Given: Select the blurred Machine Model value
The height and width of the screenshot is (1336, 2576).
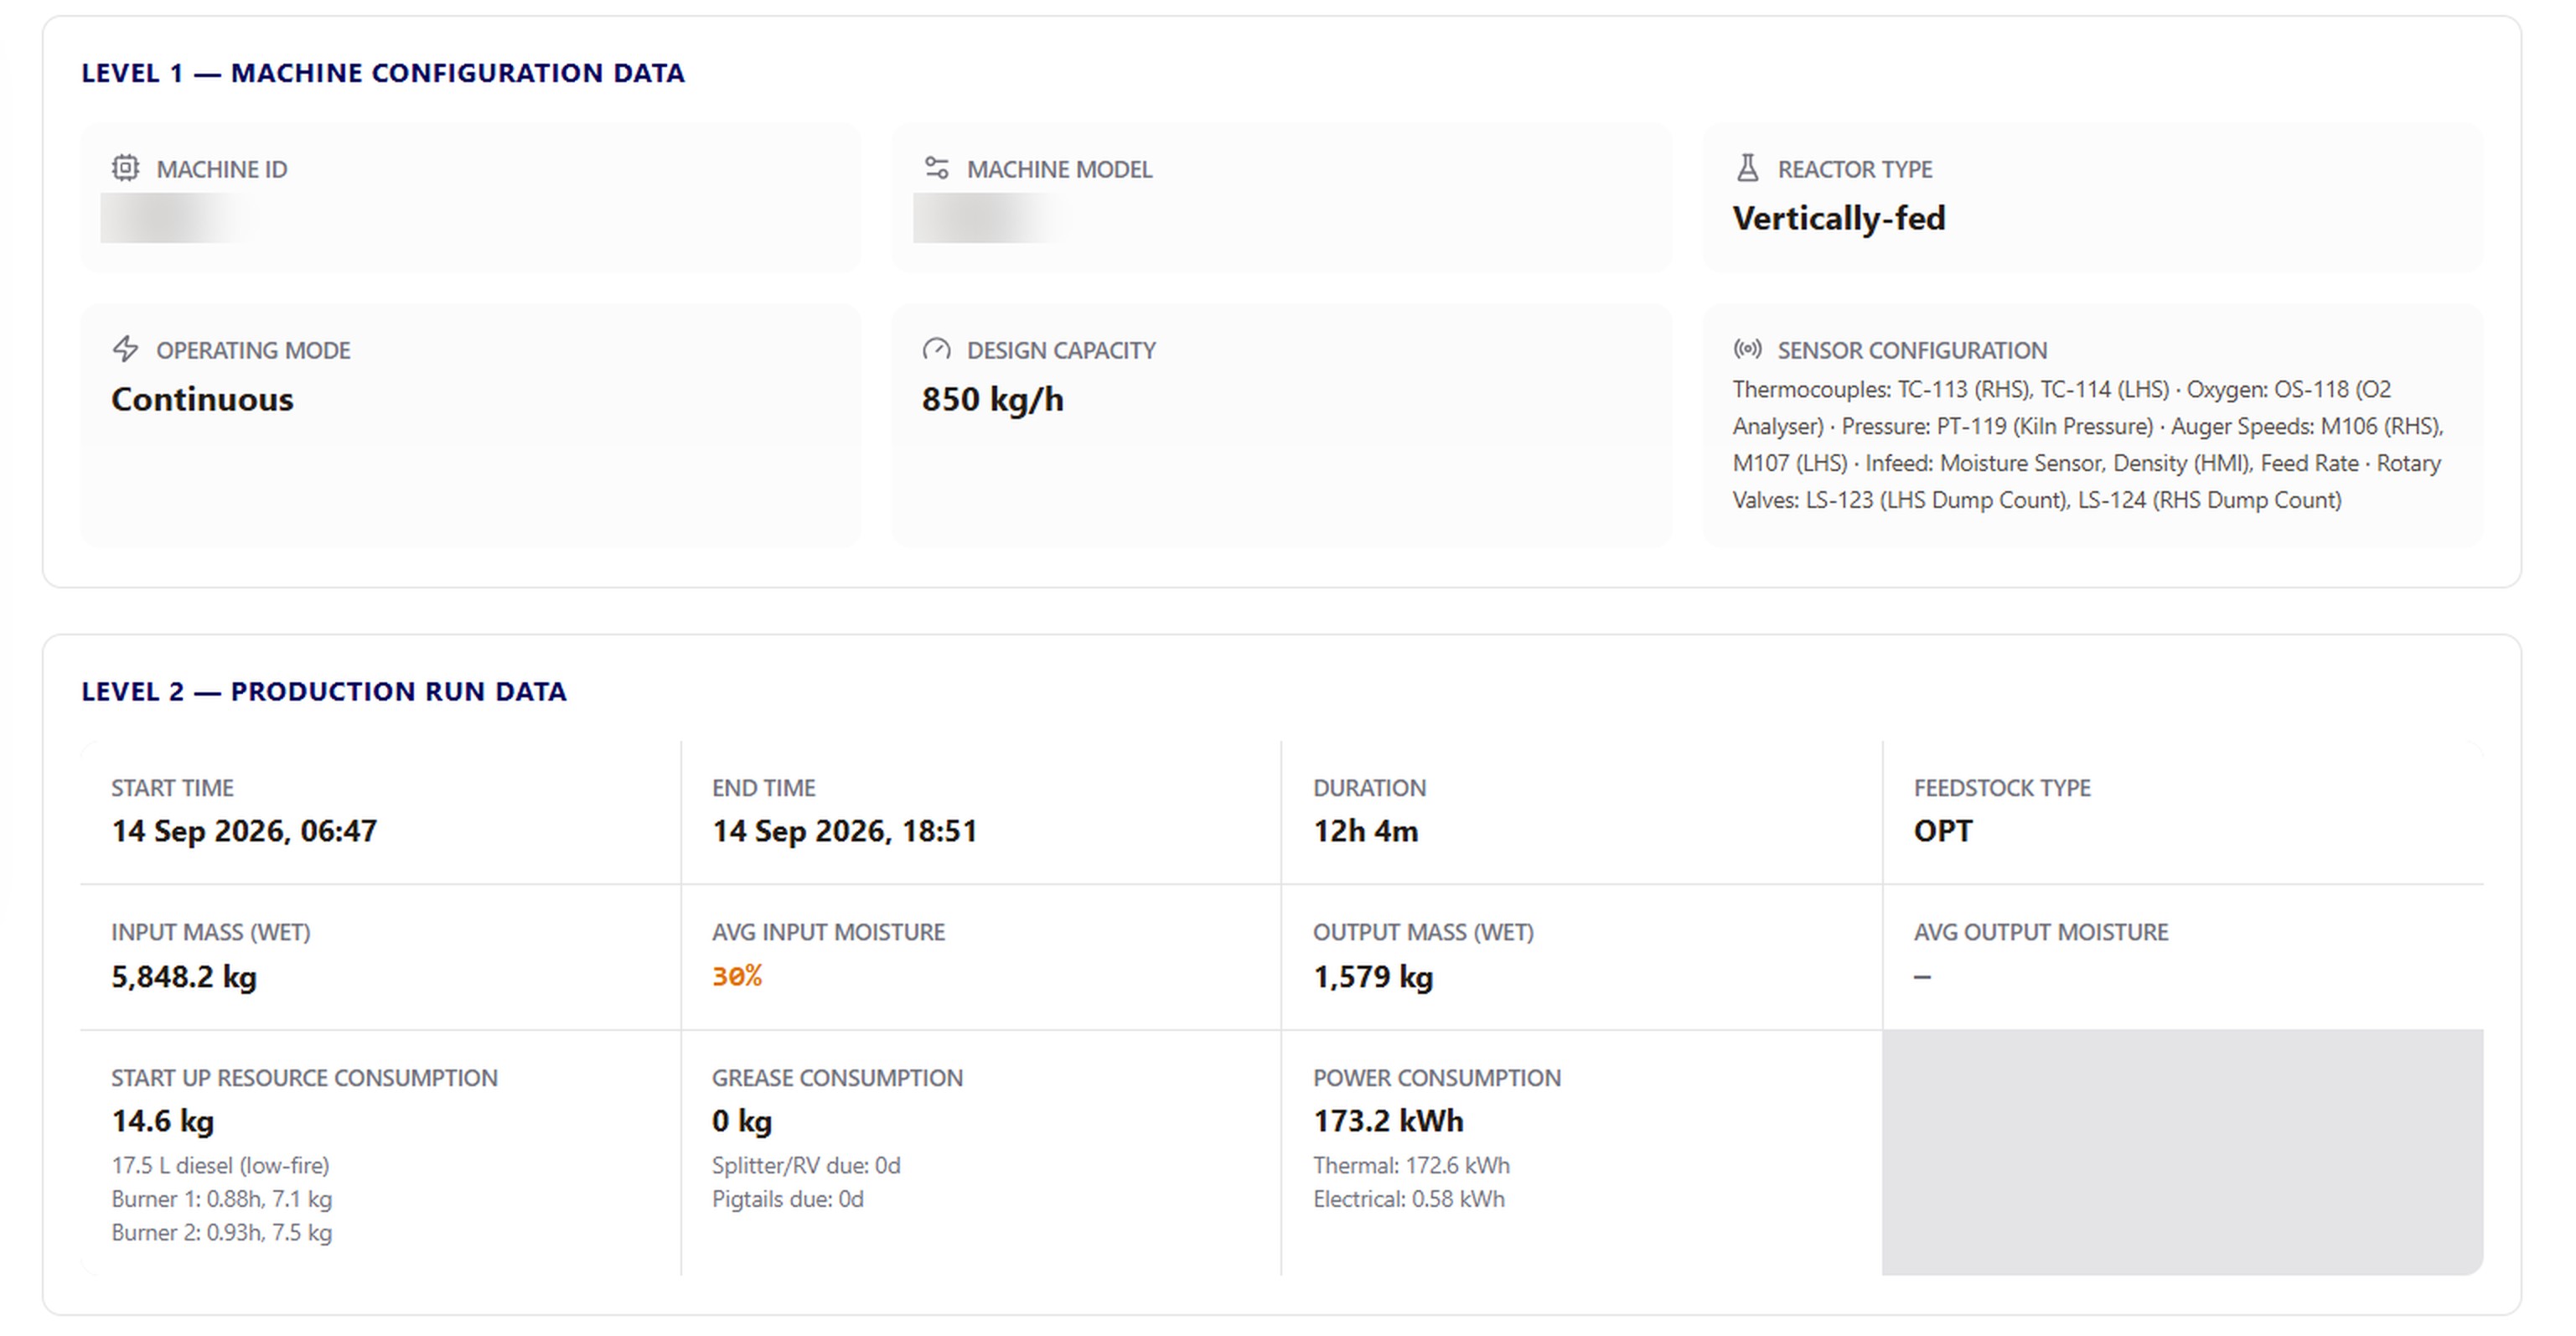Looking at the screenshot, I should click(x=988, y=218).
